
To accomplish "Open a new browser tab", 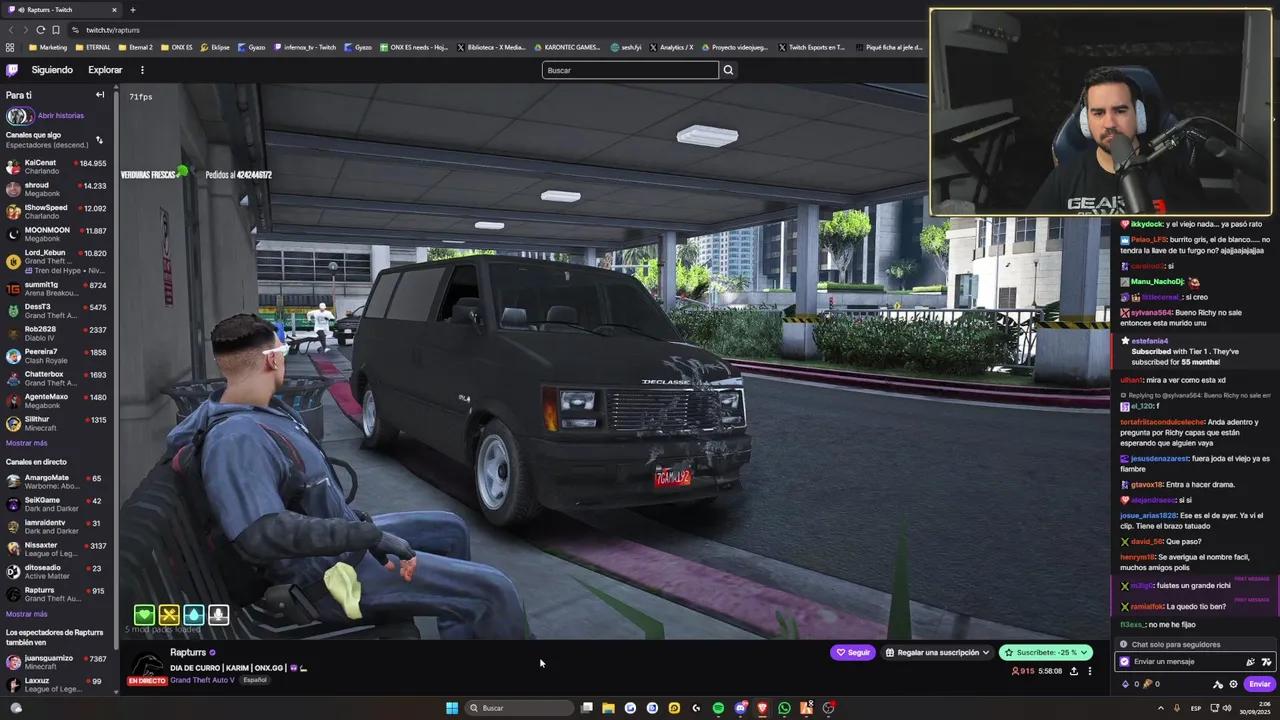I will click(132, 10).
